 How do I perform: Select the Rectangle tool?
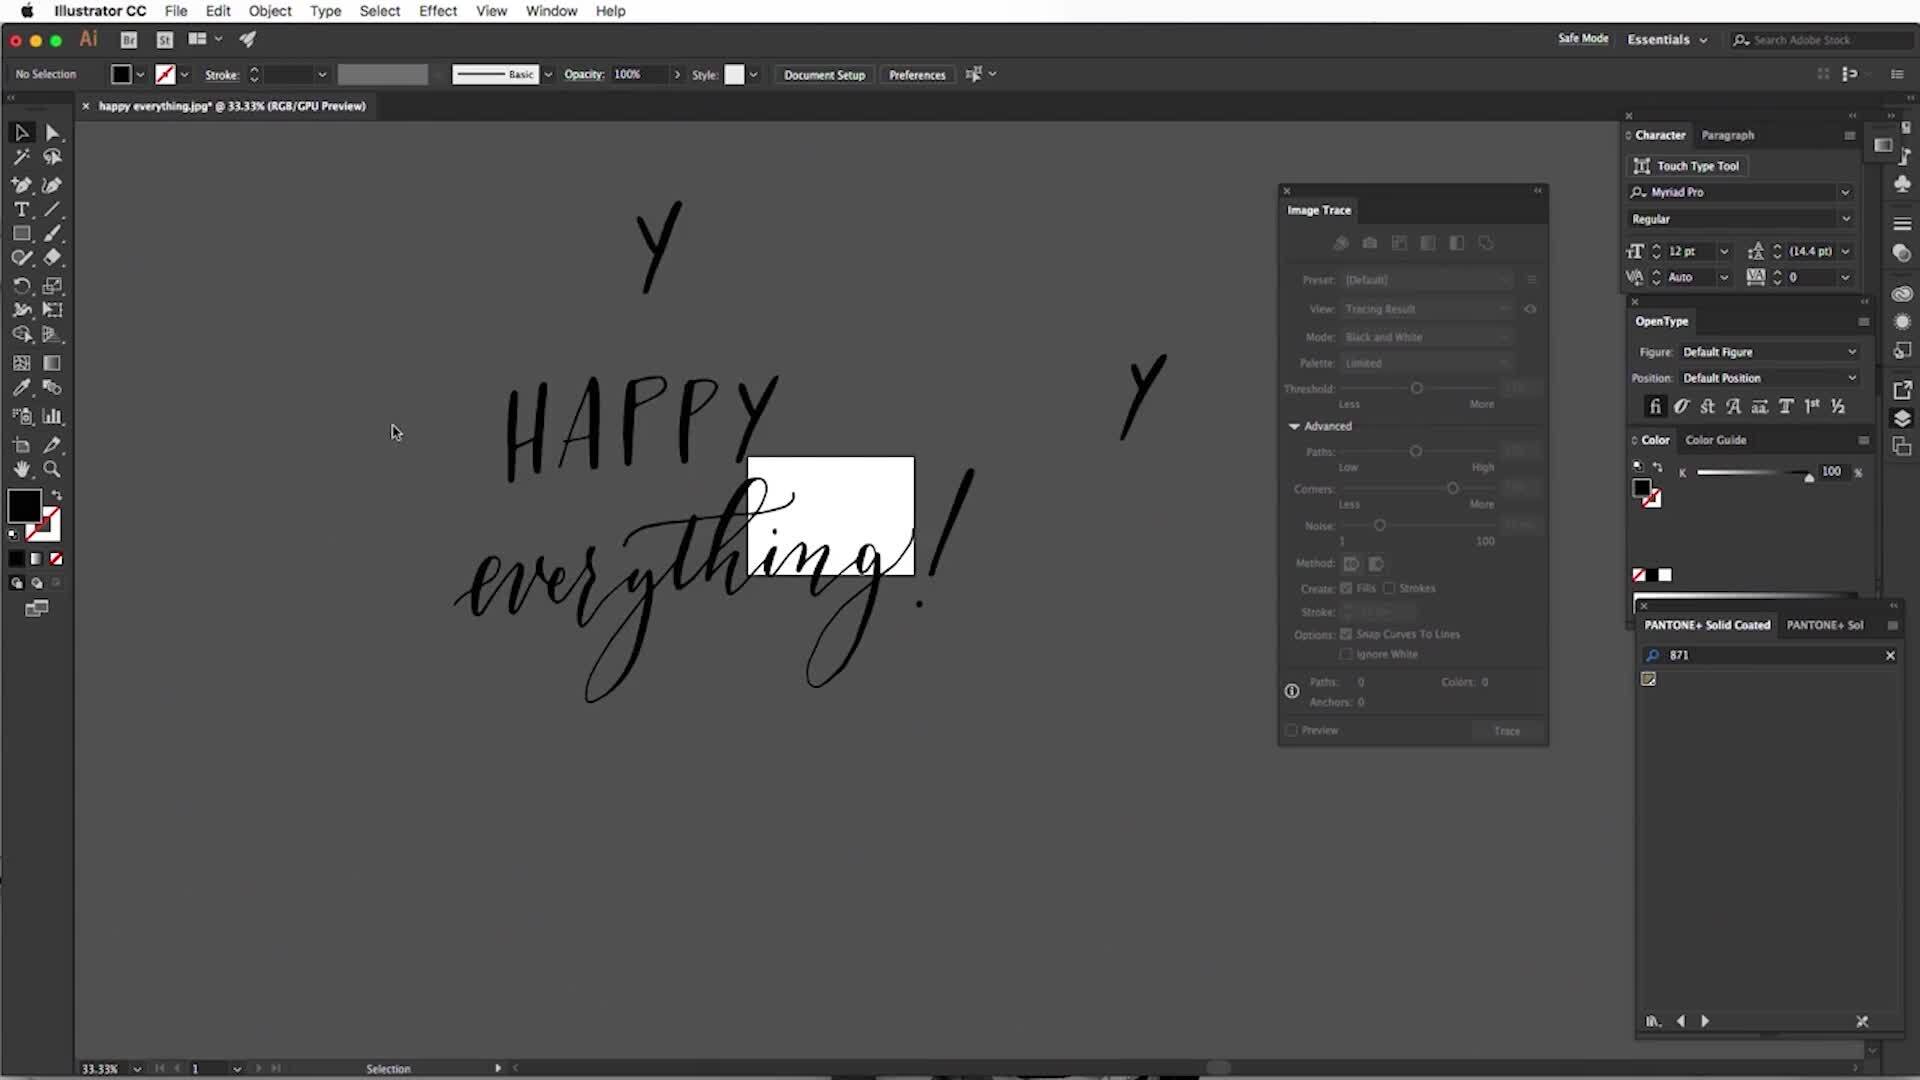21,233
